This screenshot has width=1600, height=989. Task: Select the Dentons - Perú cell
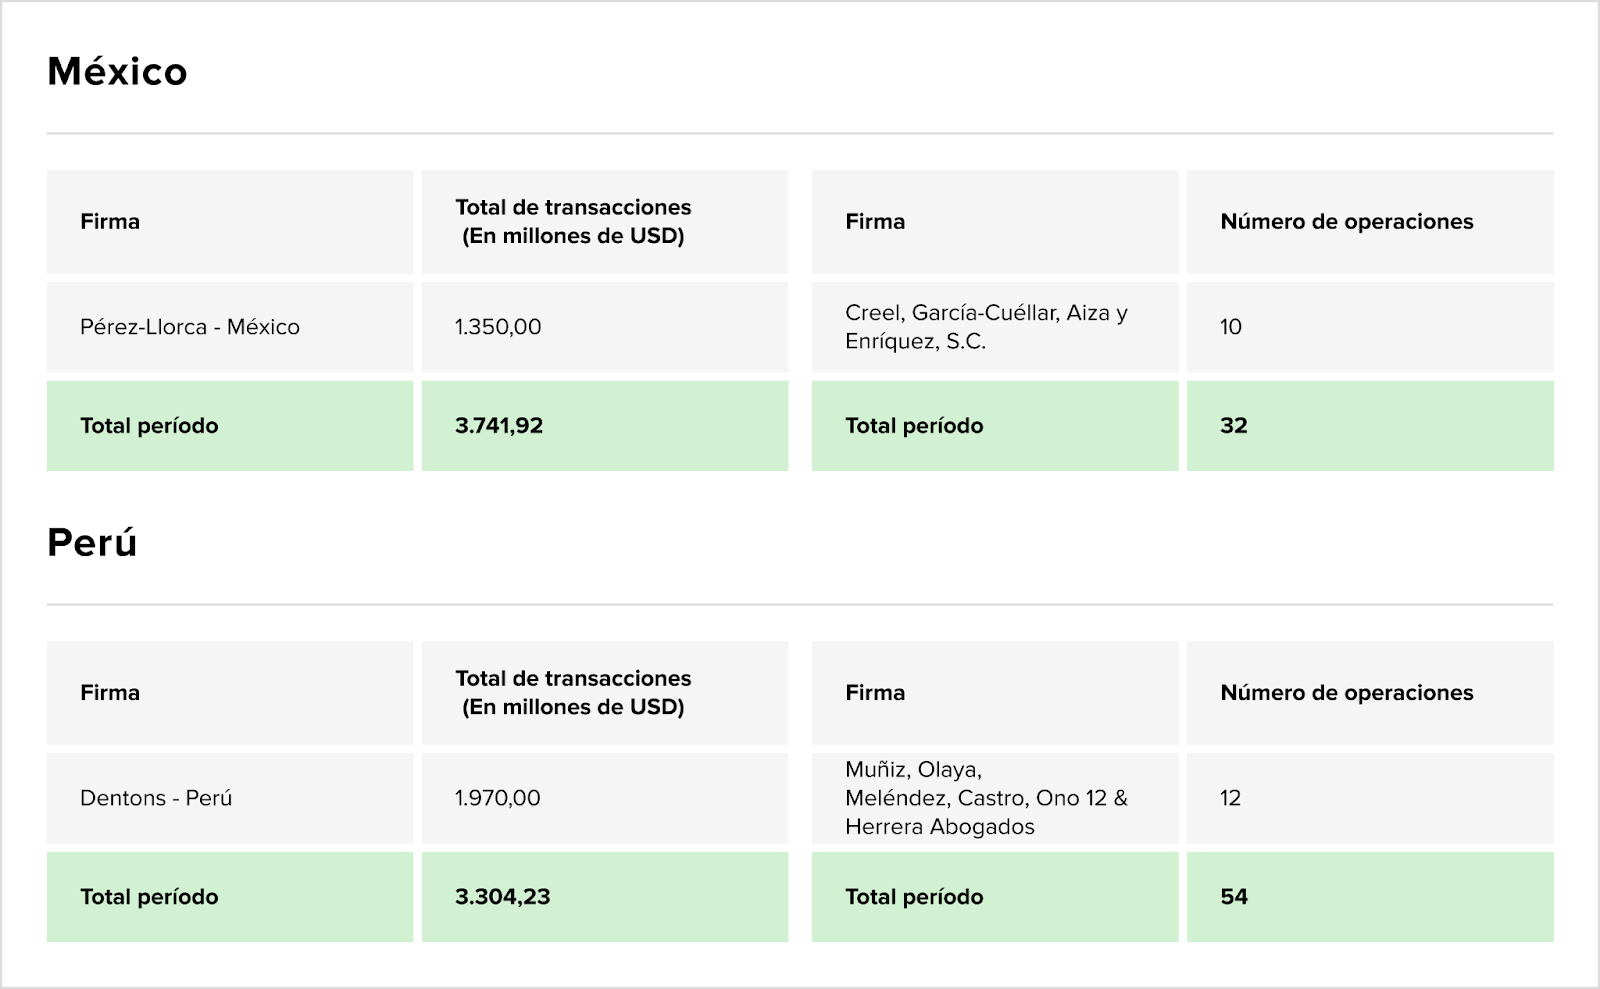coord(230,798)
